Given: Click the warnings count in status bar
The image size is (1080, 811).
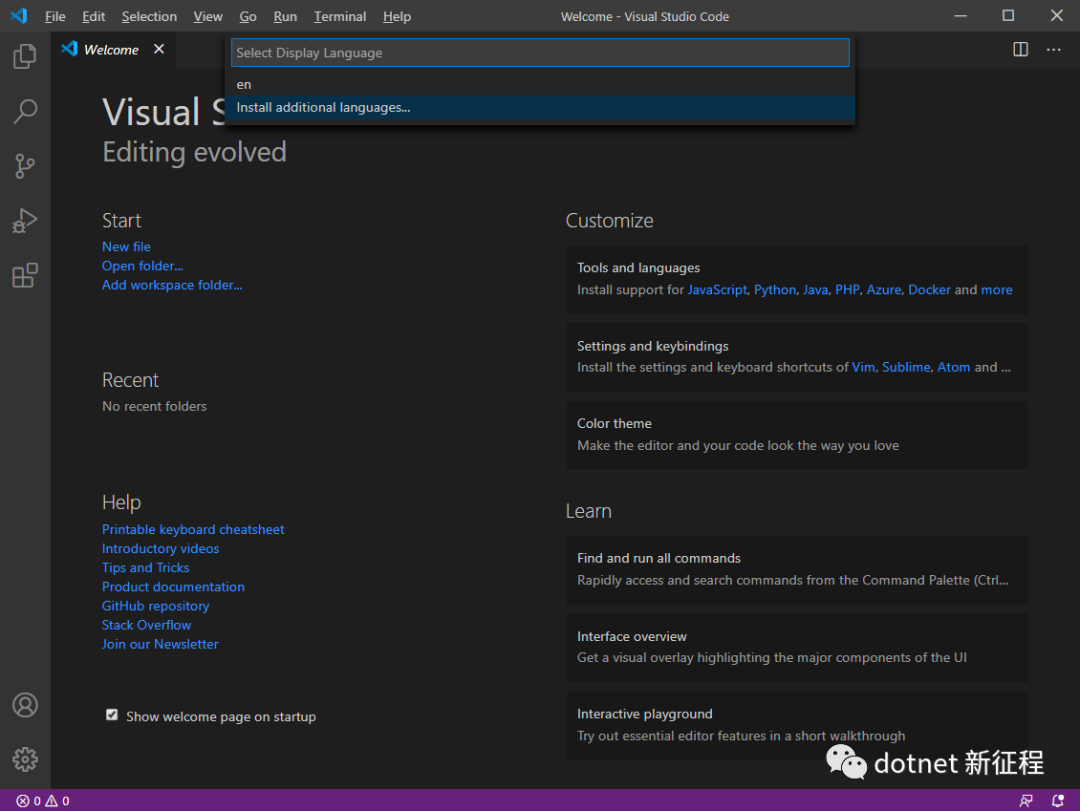Looking at the screenshot, I should 57,801.
